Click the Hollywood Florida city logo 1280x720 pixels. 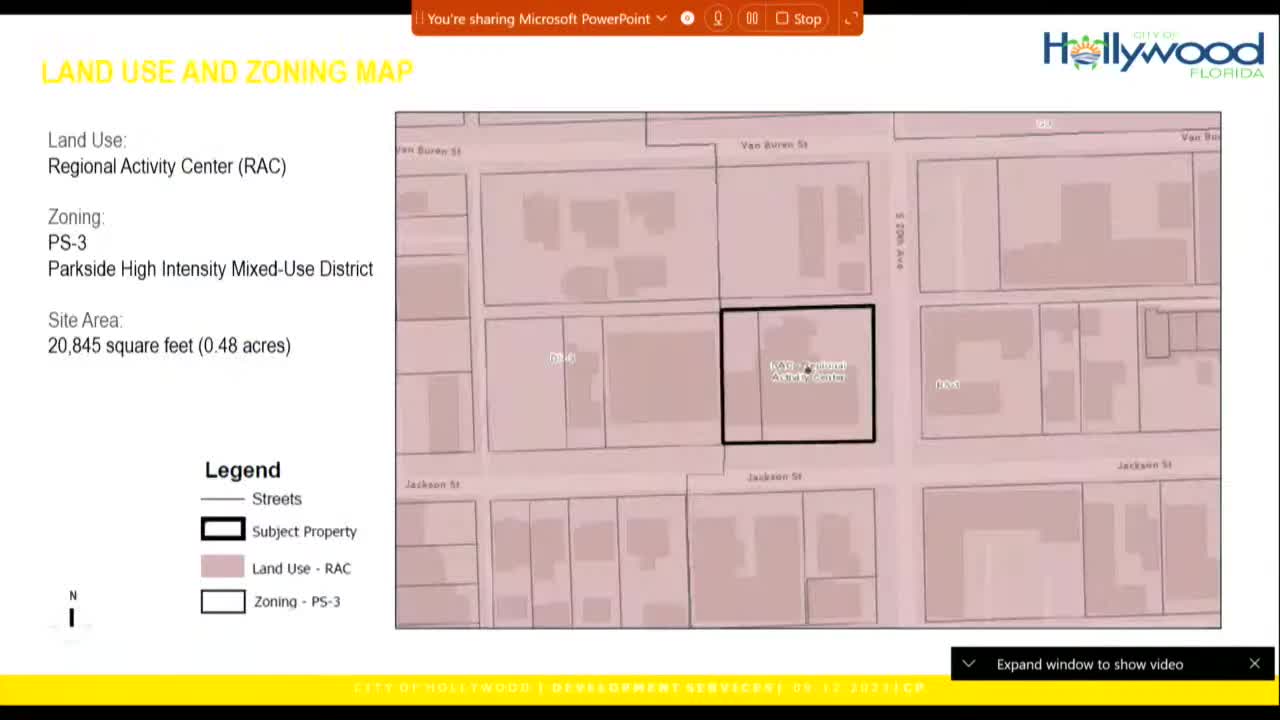pyautogui.click(x=1152, y=52)
